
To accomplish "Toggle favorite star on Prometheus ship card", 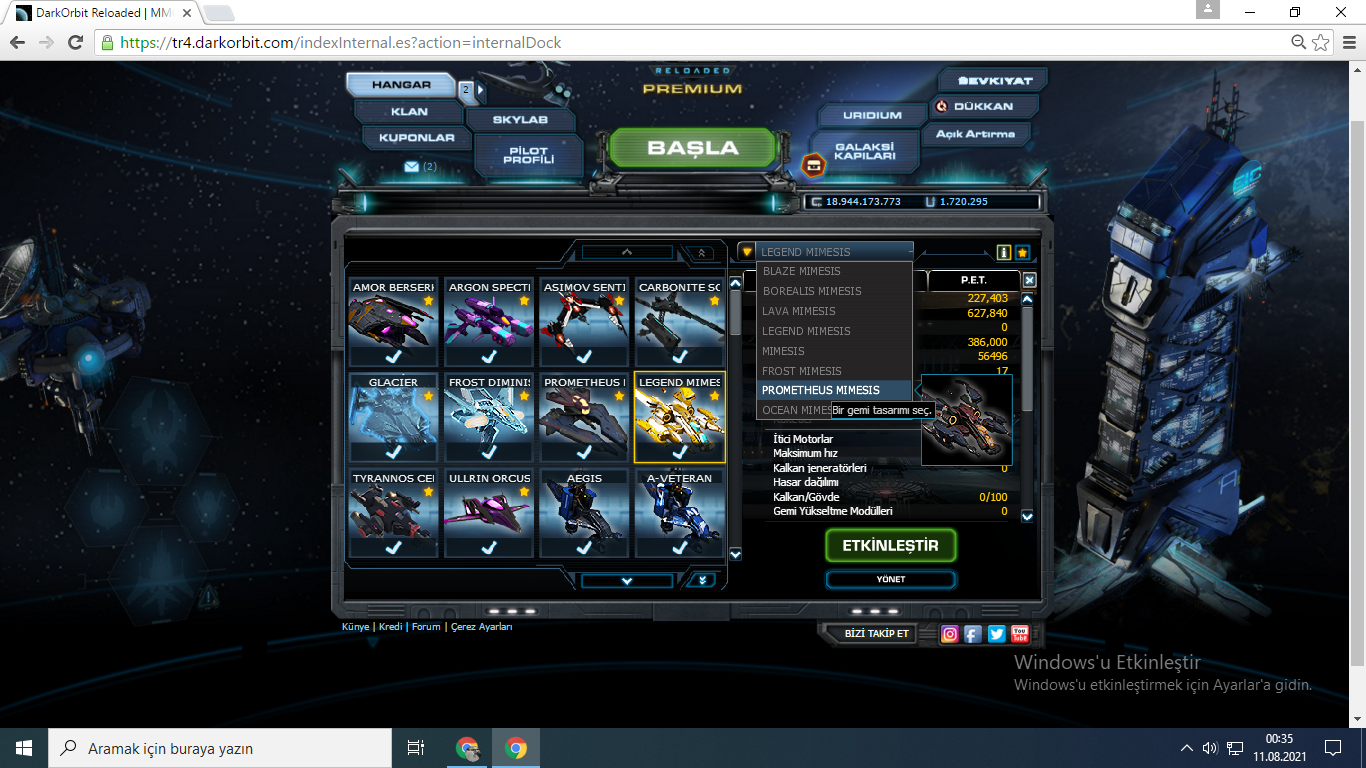I will (x=619, y=396).
